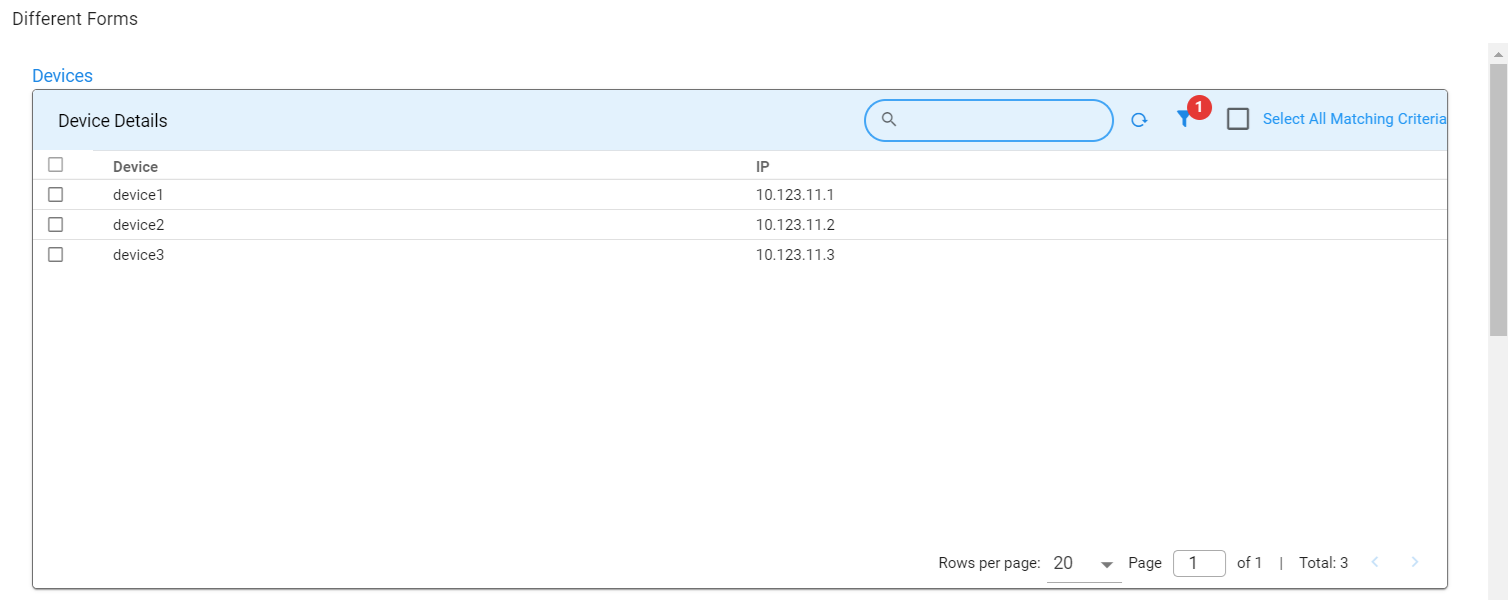Tick the checkbox for device2
1508x600 pixels.
56,225
